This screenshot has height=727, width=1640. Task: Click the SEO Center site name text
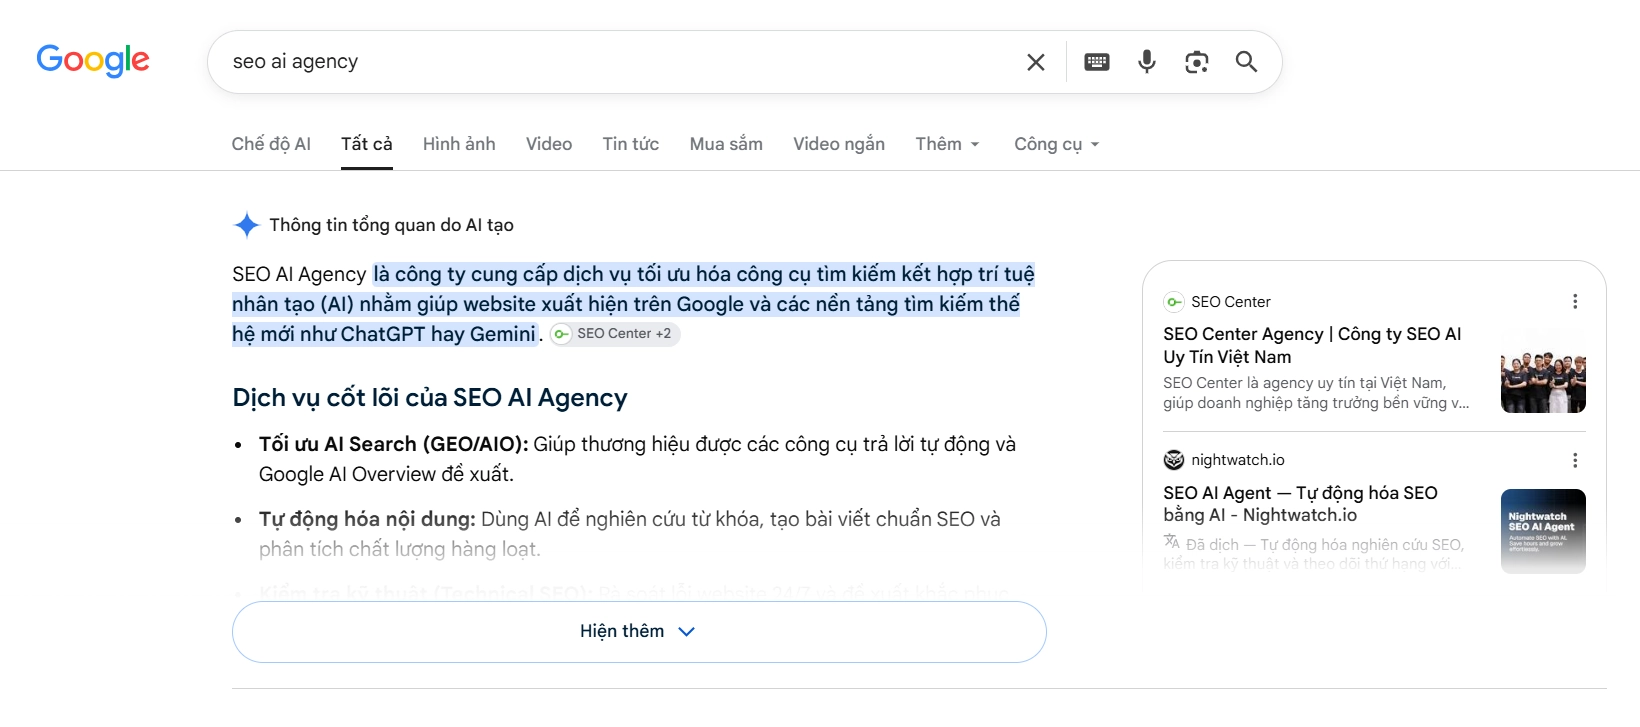point(1231,302)
